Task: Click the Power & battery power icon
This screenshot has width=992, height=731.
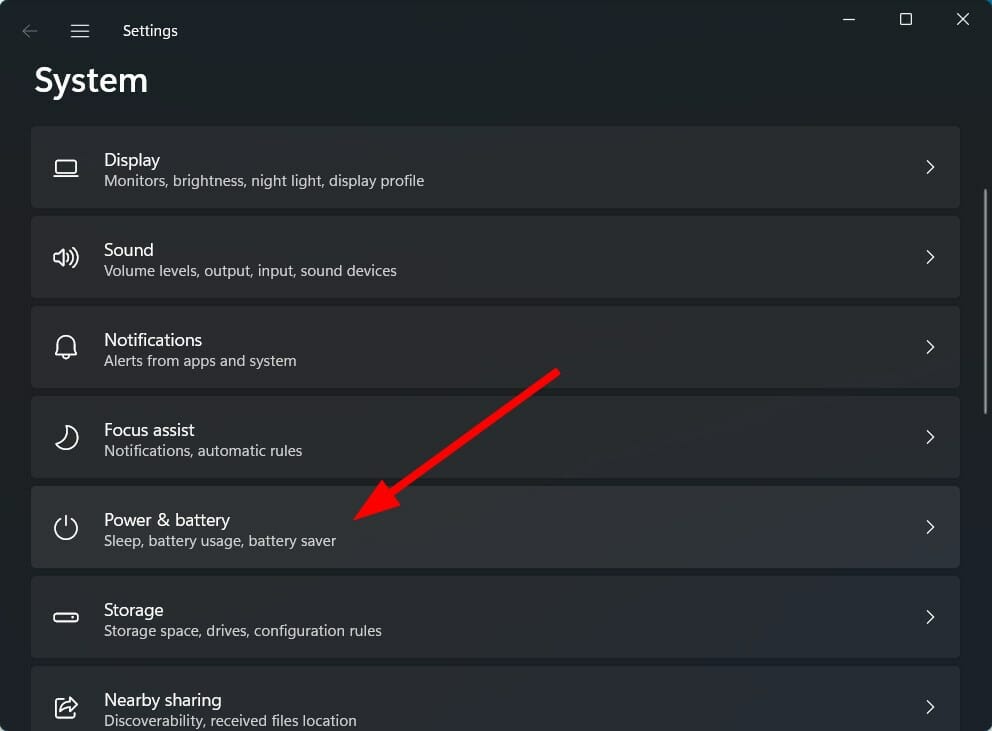Action: (x=65, y=527)
